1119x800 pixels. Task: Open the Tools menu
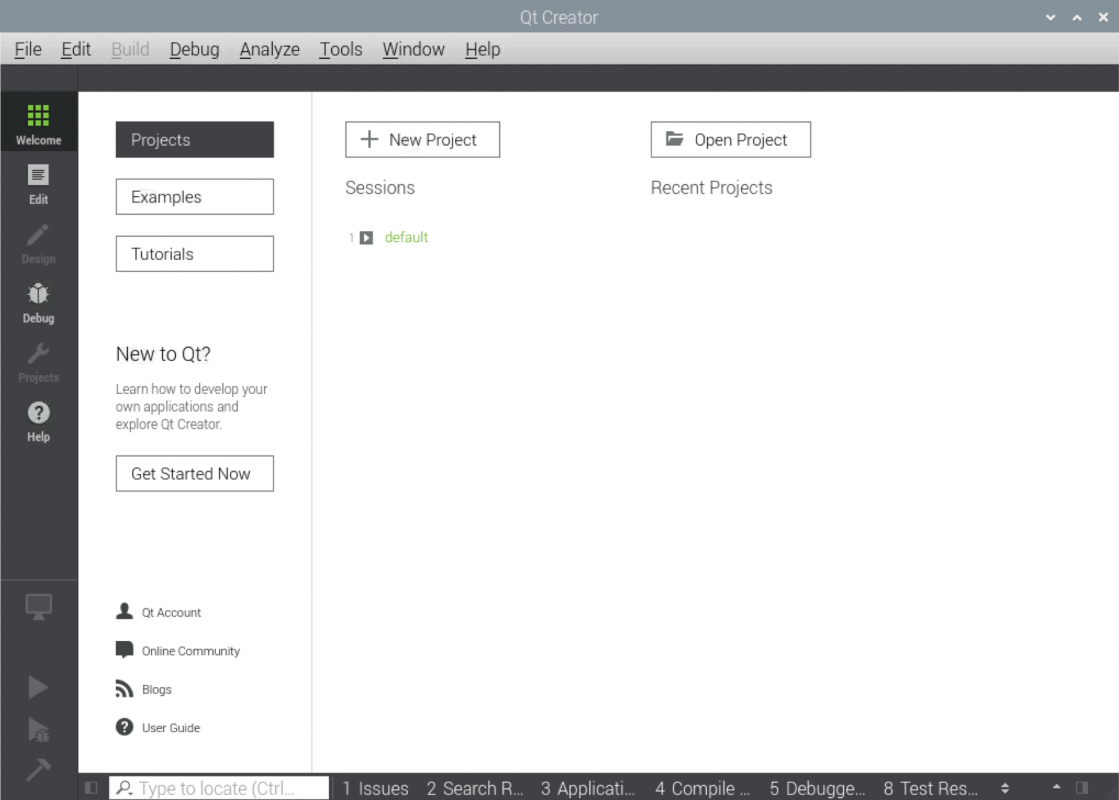pos(340,49)
